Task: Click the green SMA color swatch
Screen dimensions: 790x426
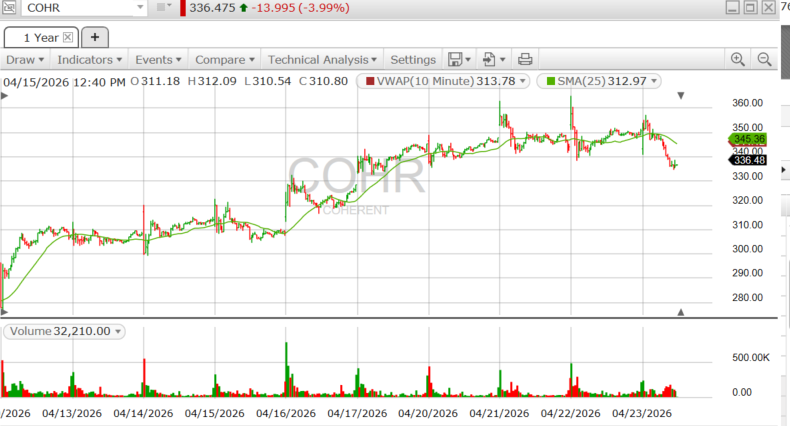Action: click(551, 81)
